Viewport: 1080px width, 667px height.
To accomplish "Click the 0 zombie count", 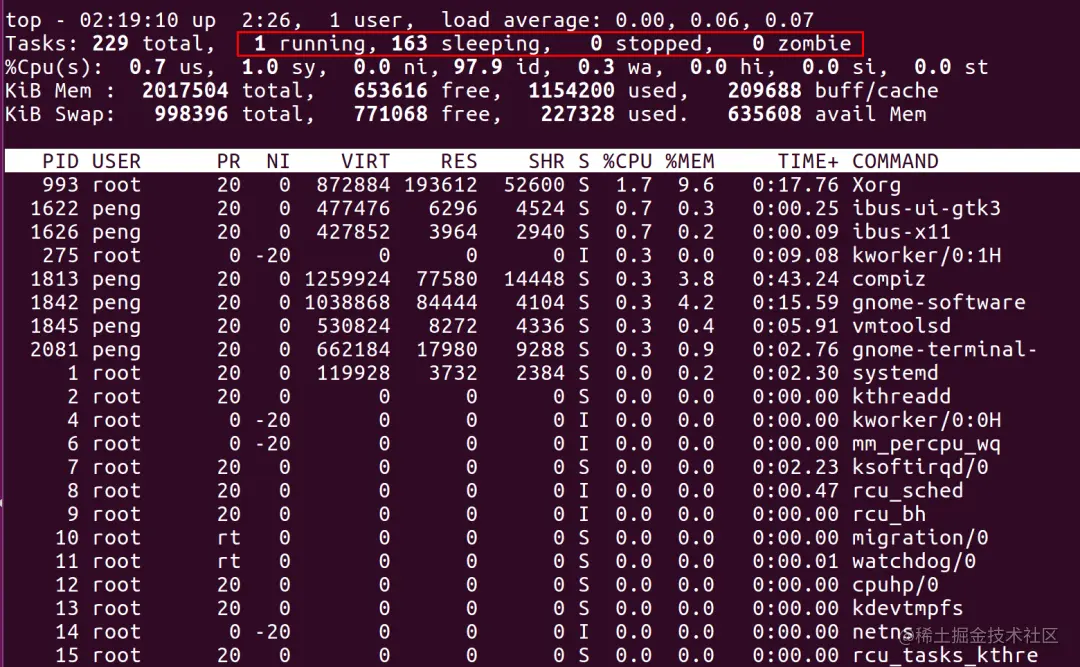I will (x=758, y=43).
